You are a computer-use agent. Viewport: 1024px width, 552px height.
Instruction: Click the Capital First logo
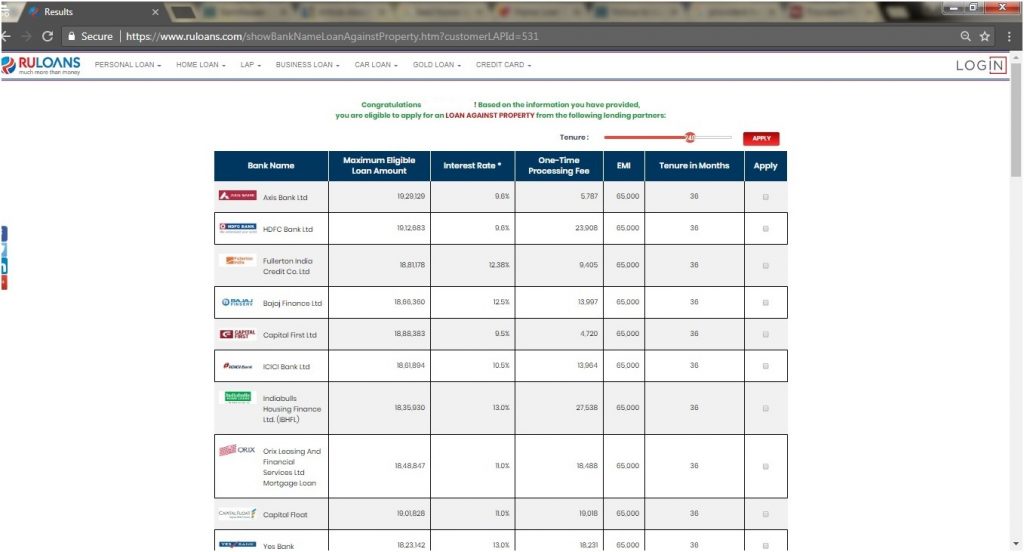(238, 334)
